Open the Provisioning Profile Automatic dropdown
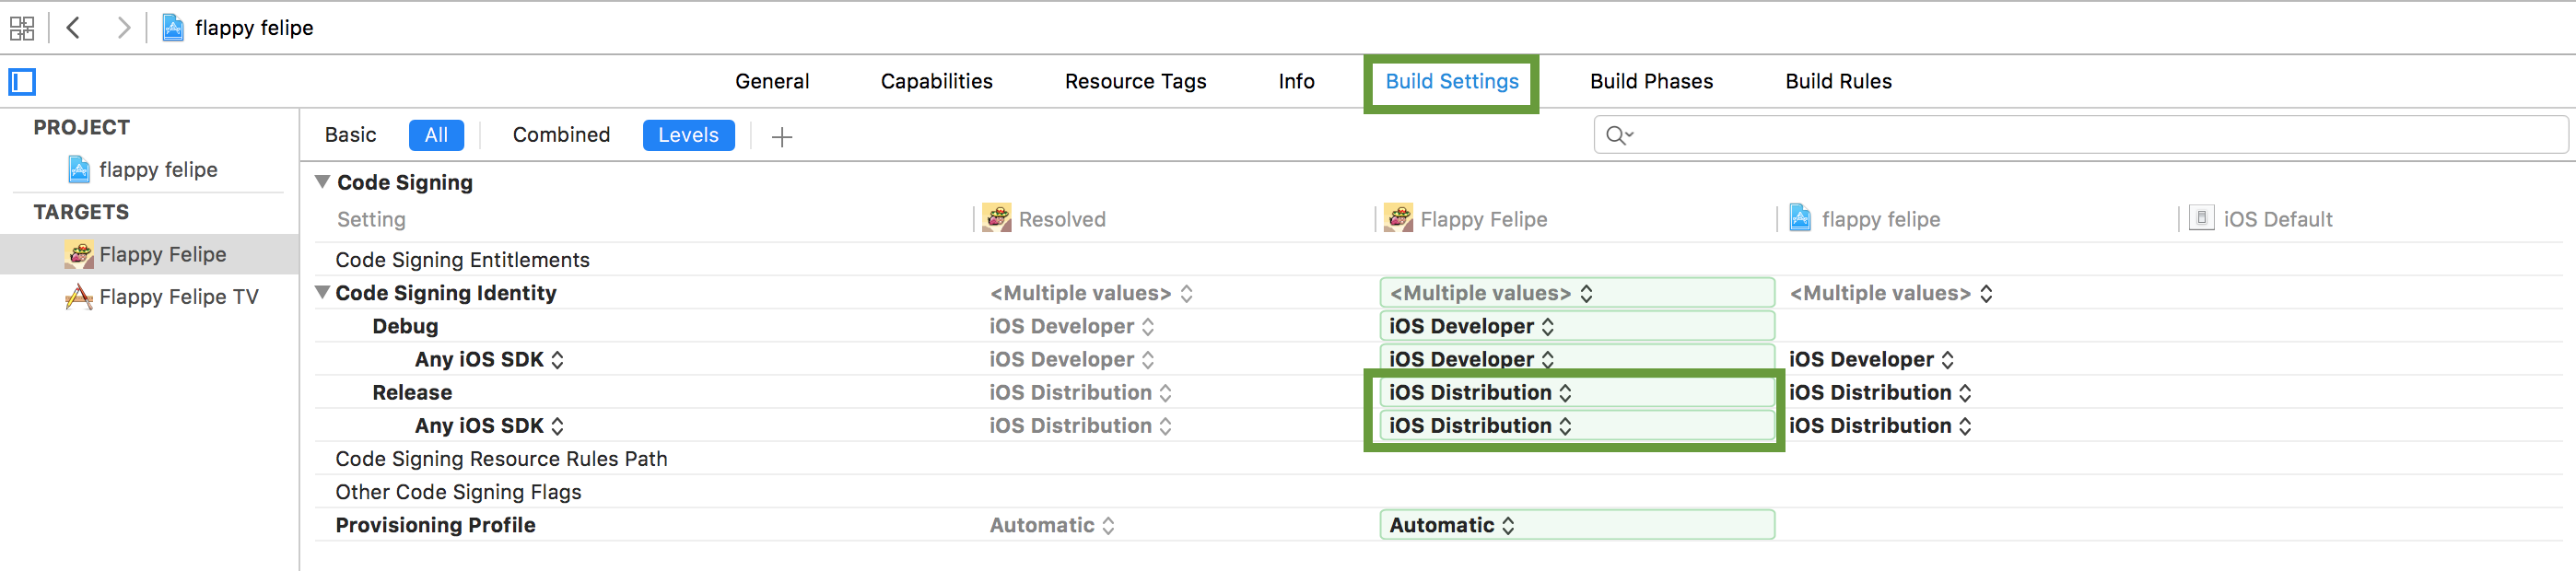Screen dimensions: 2576x571 [1452, 525]
